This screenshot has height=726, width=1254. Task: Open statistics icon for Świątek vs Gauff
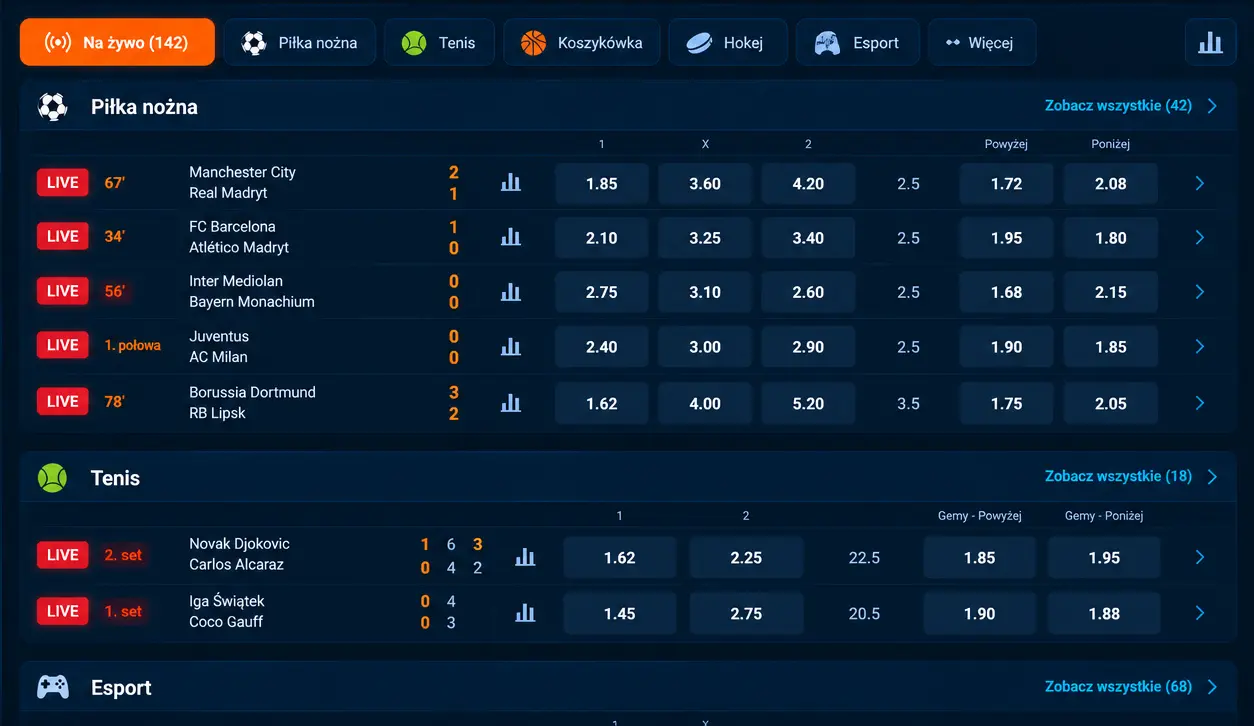[525, 613]
